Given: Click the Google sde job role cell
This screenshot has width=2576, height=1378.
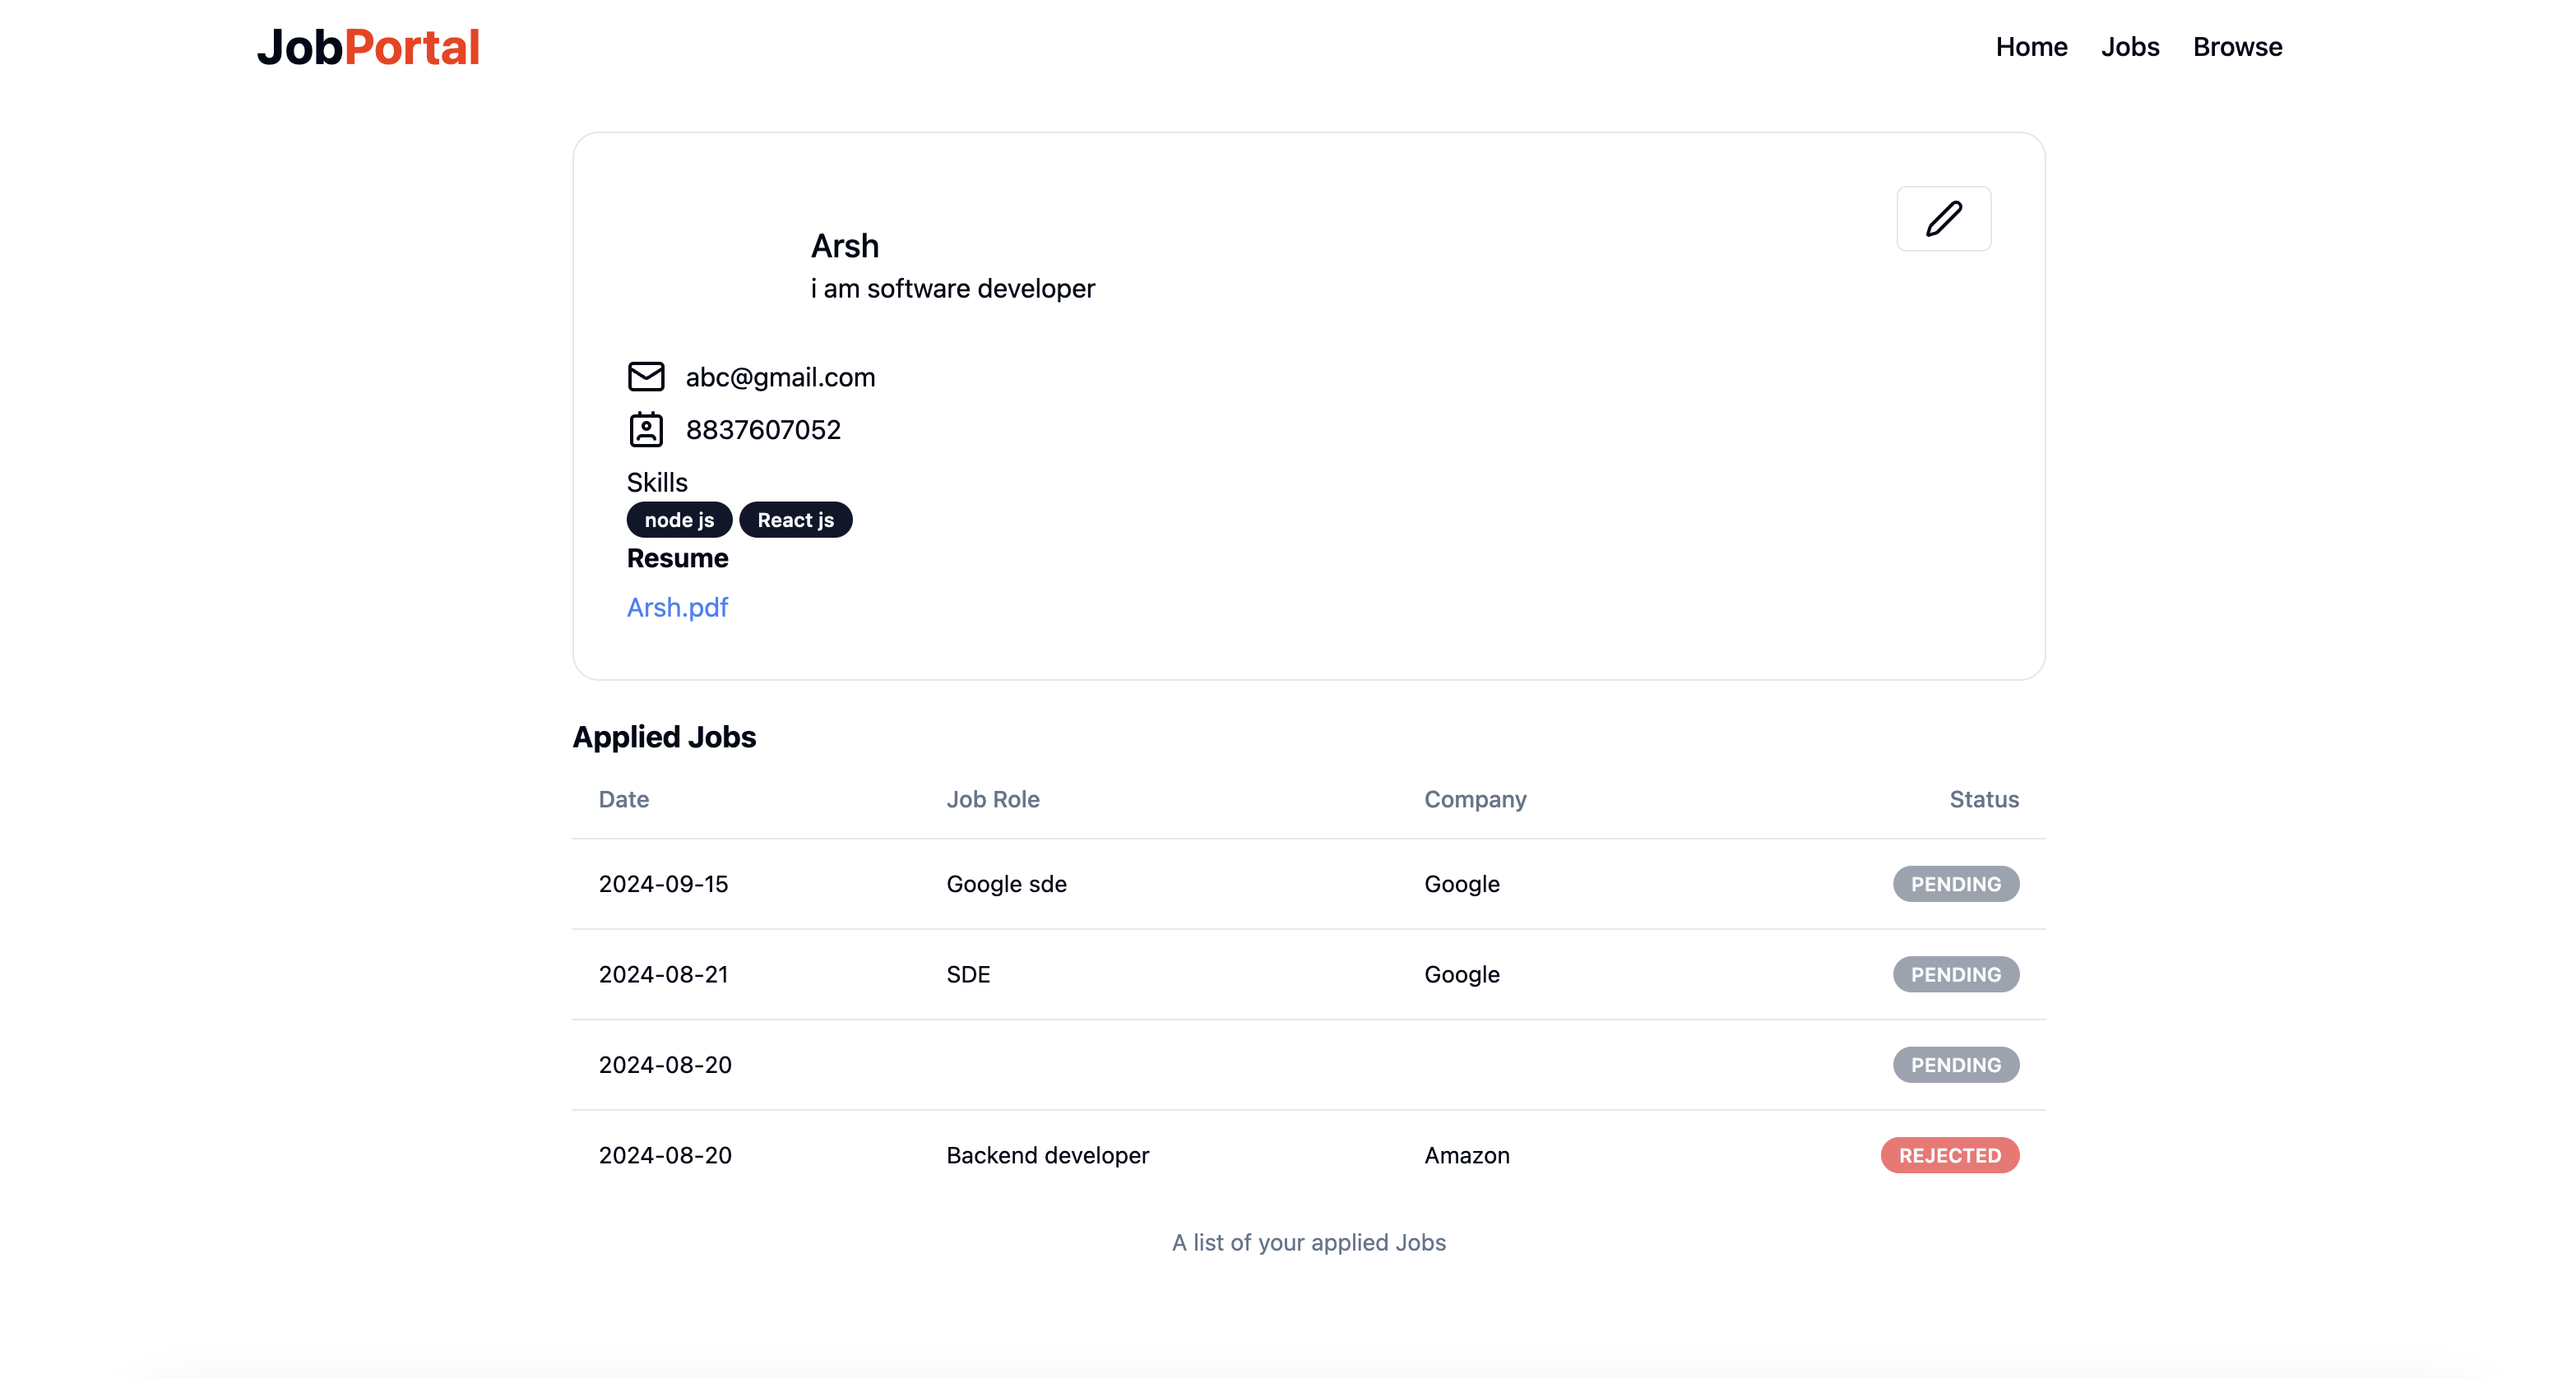Looking at the screenshot, I should [1006, 884].
